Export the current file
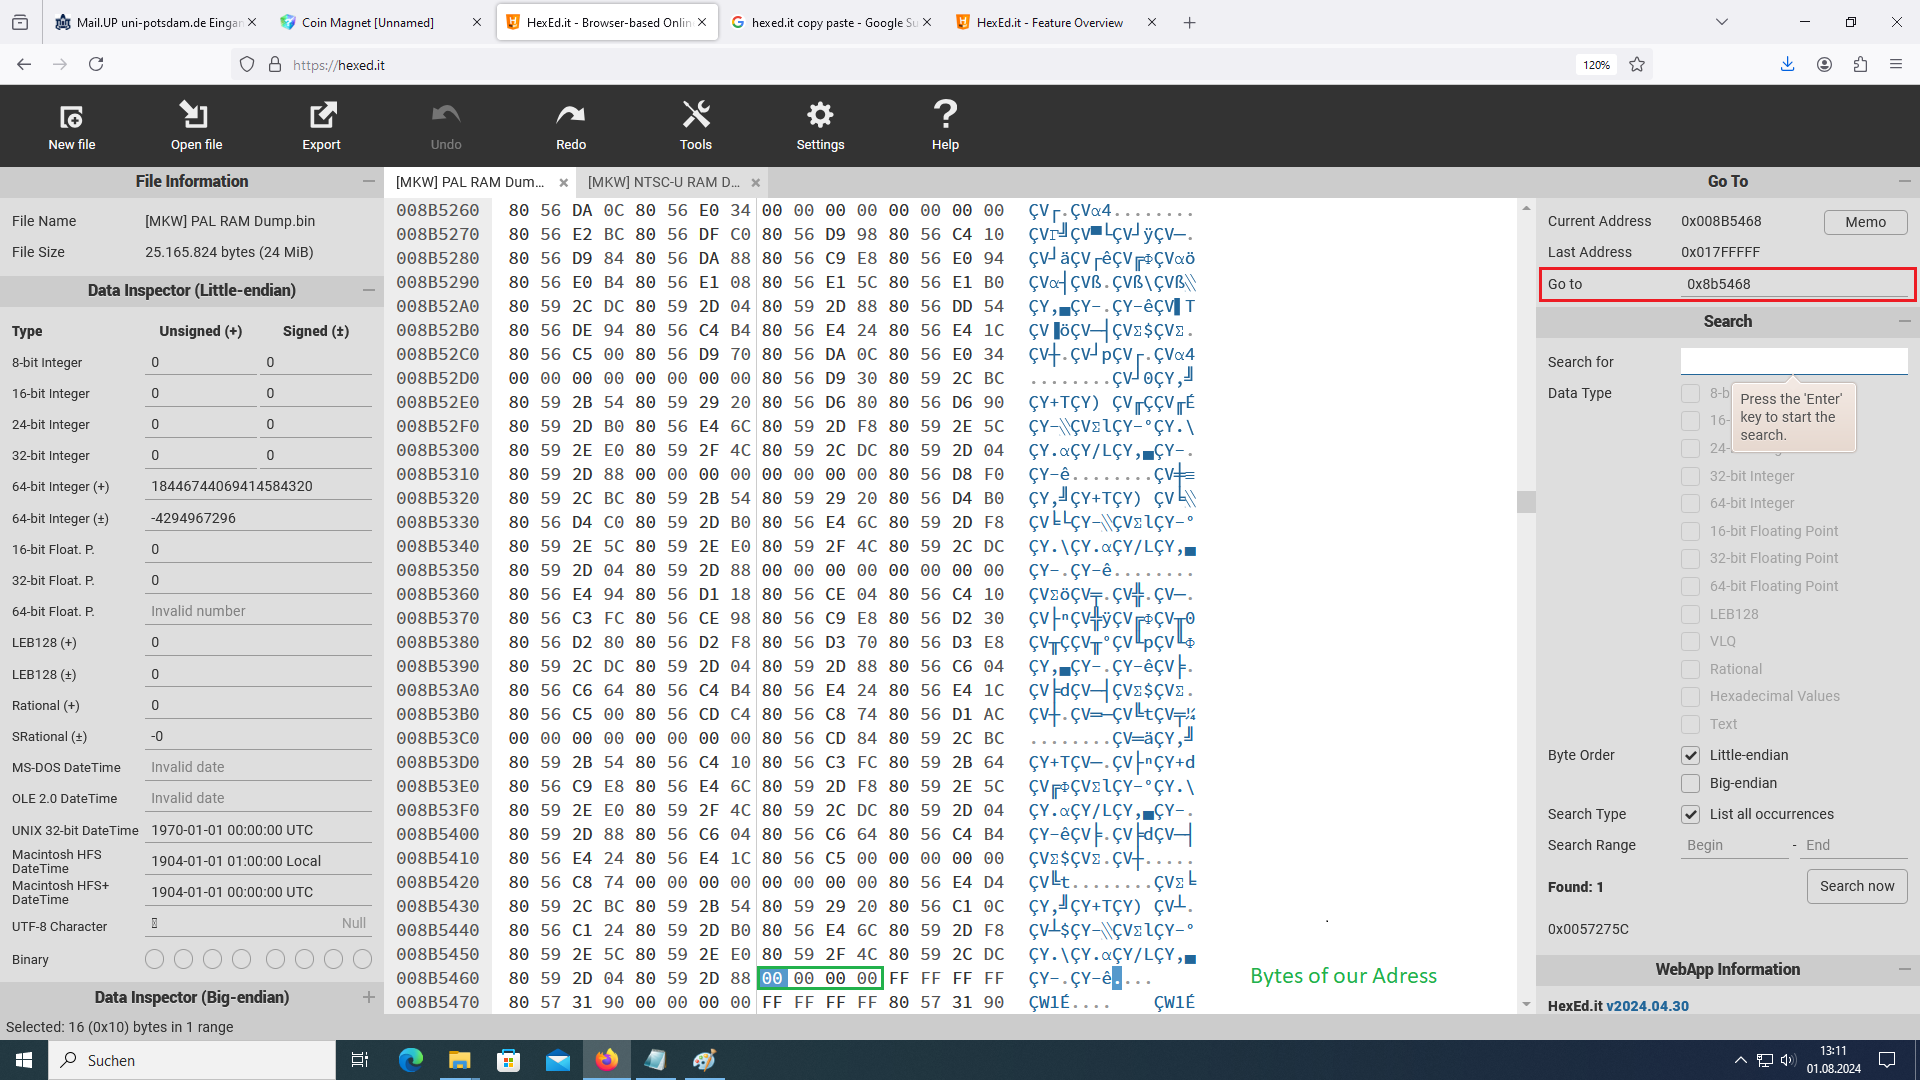The image size is (1920, 1080). pyautogui.click(x=321, y=126)
